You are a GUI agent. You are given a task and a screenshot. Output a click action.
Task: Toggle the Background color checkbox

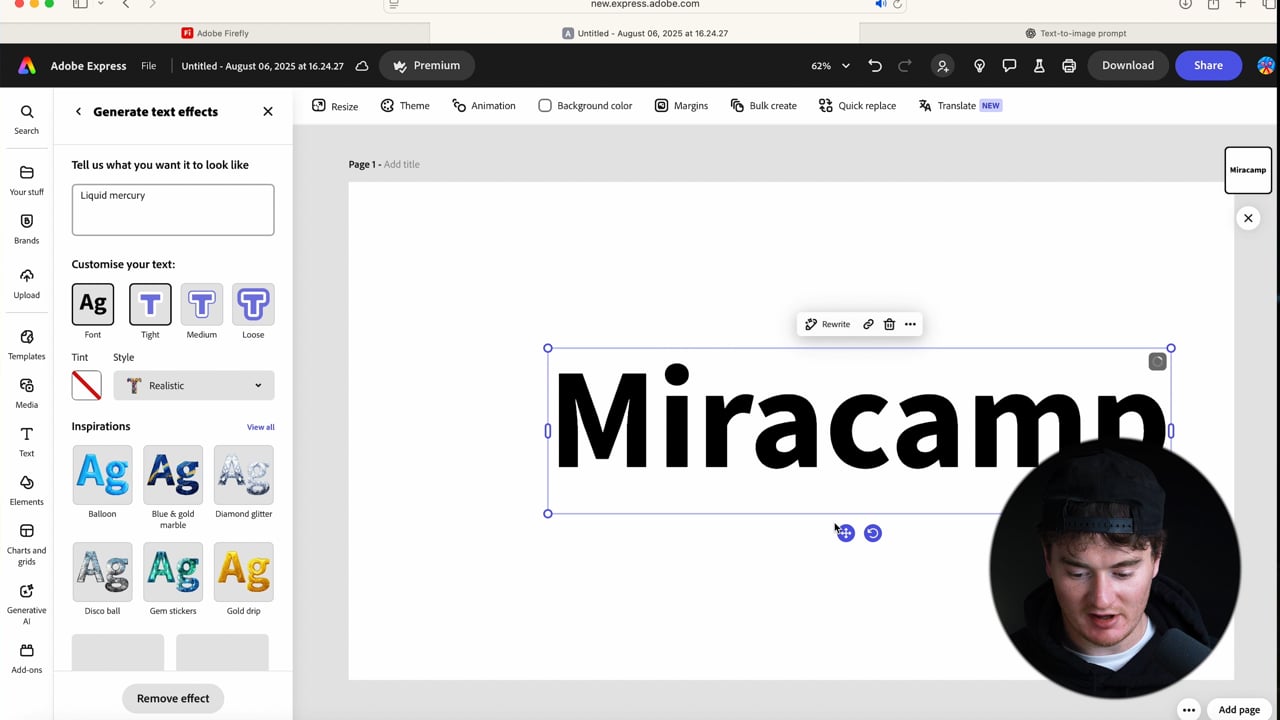pos(545,106)
